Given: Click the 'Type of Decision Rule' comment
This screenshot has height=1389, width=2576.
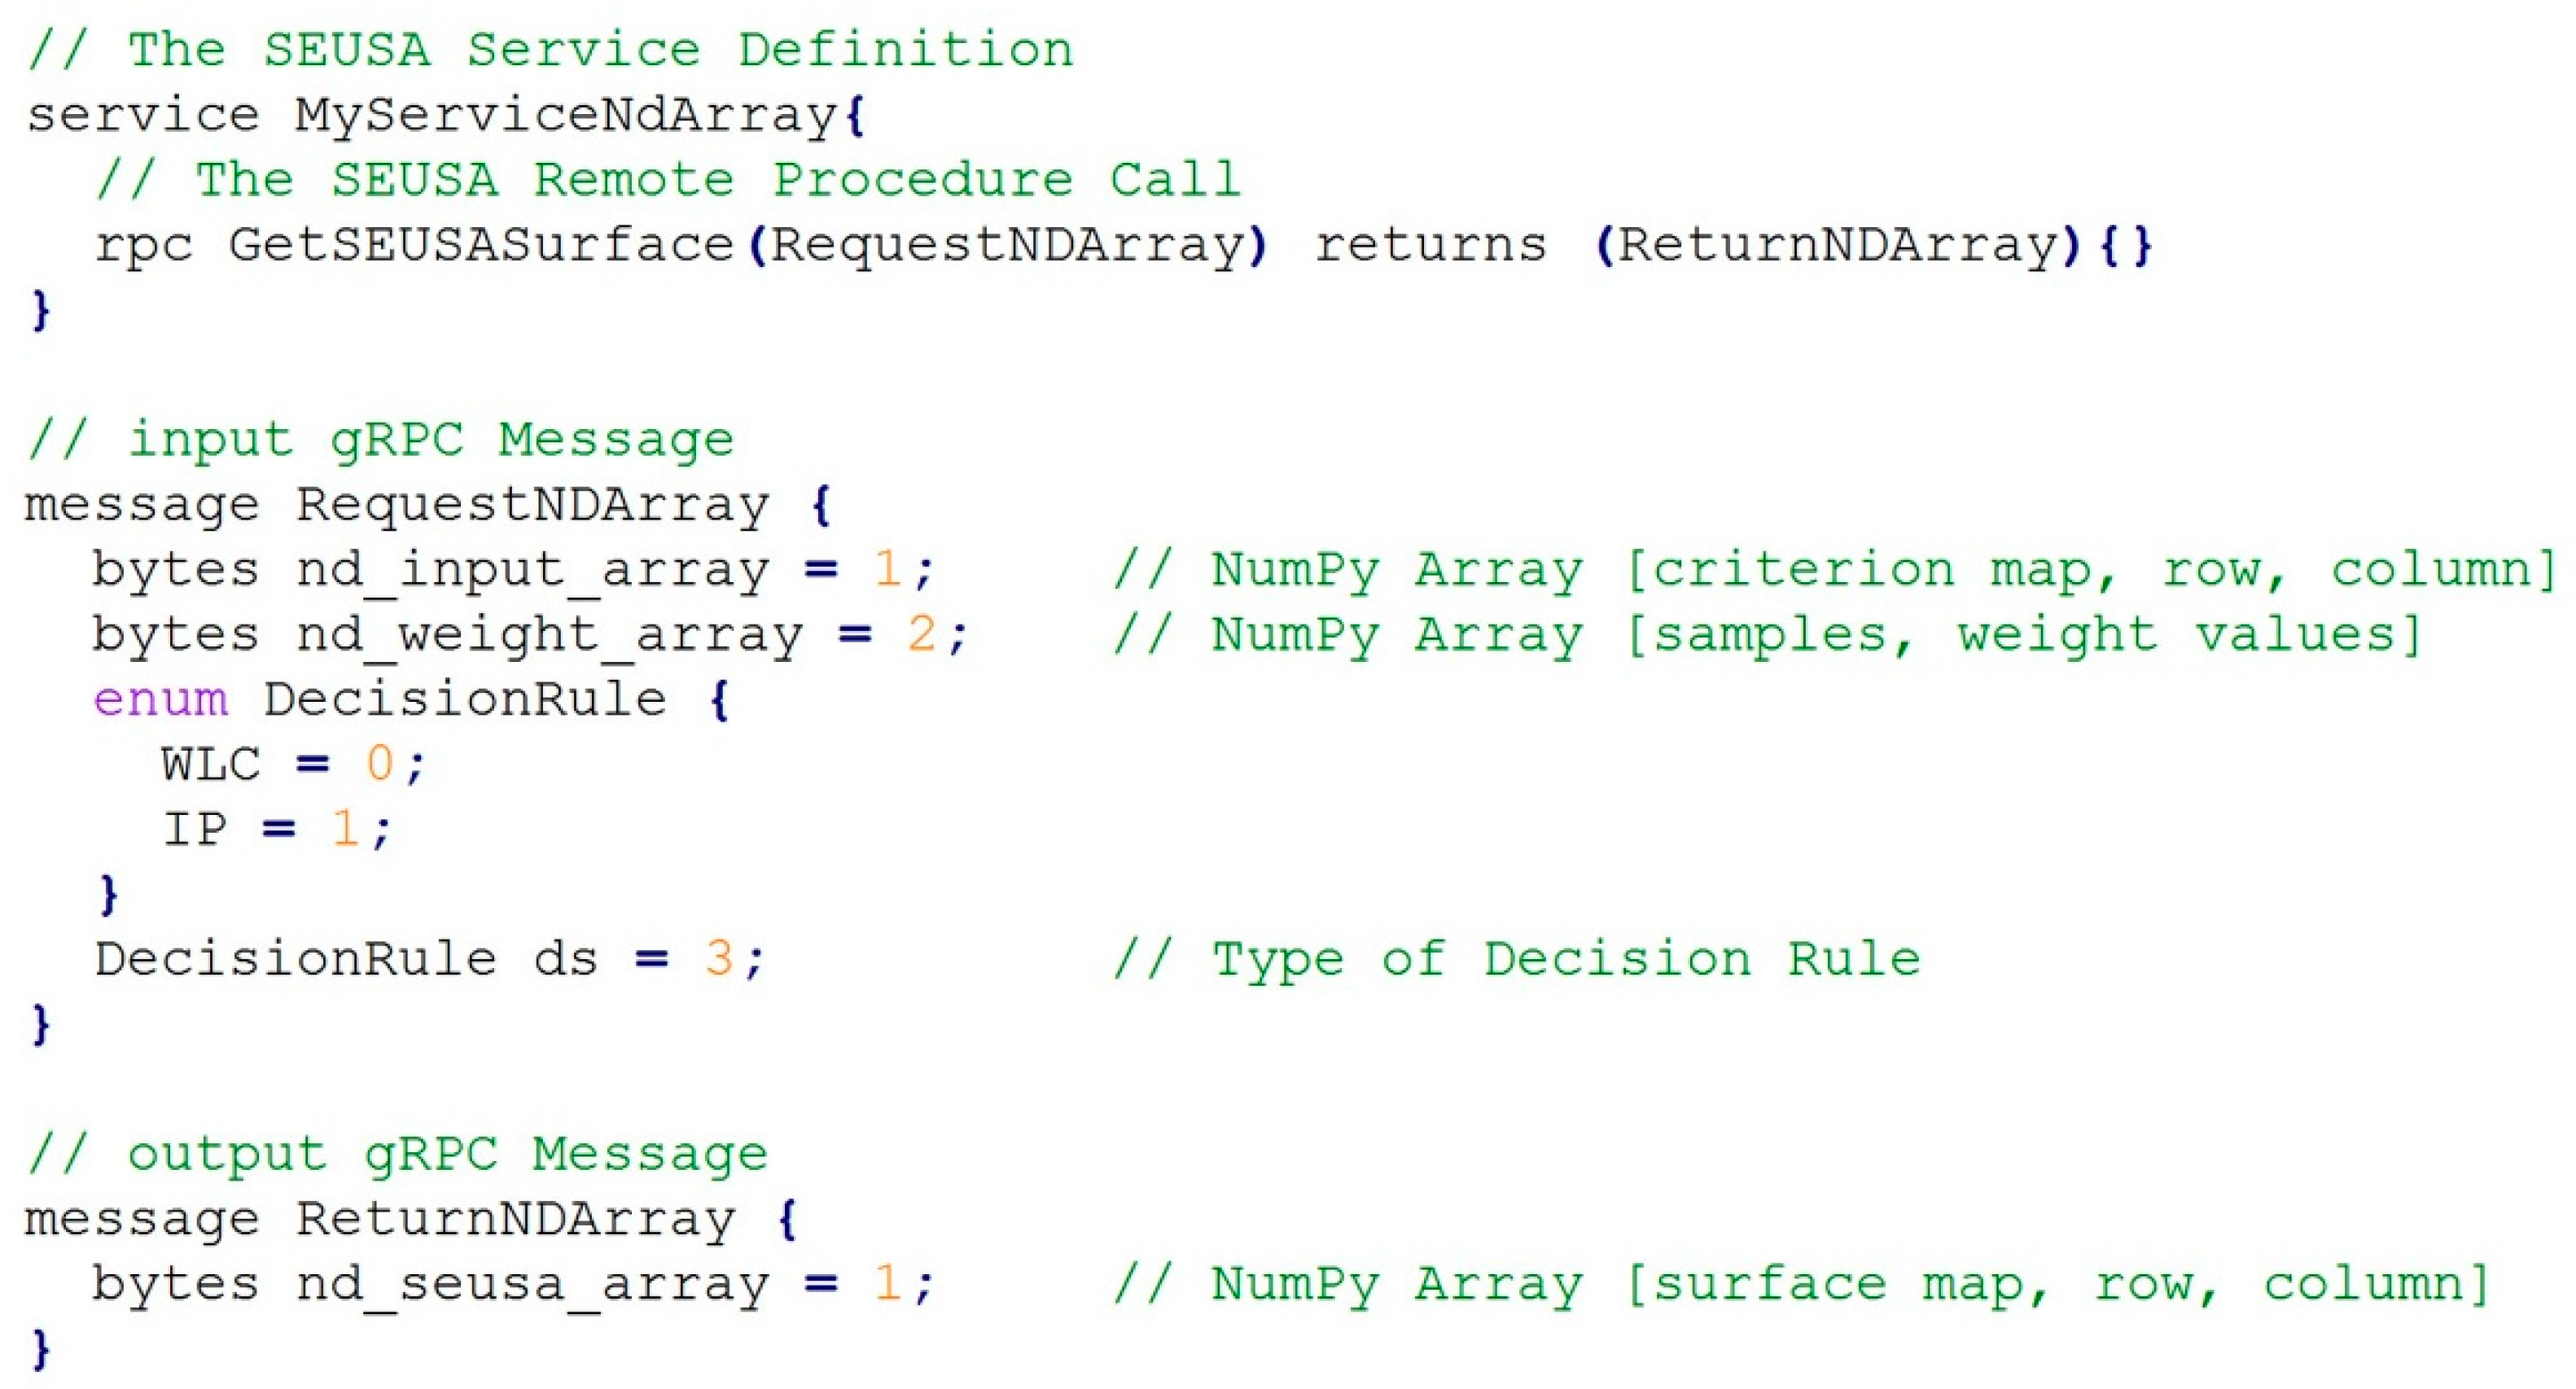Looking at the screenshot, I should (x=1565, y=959).
